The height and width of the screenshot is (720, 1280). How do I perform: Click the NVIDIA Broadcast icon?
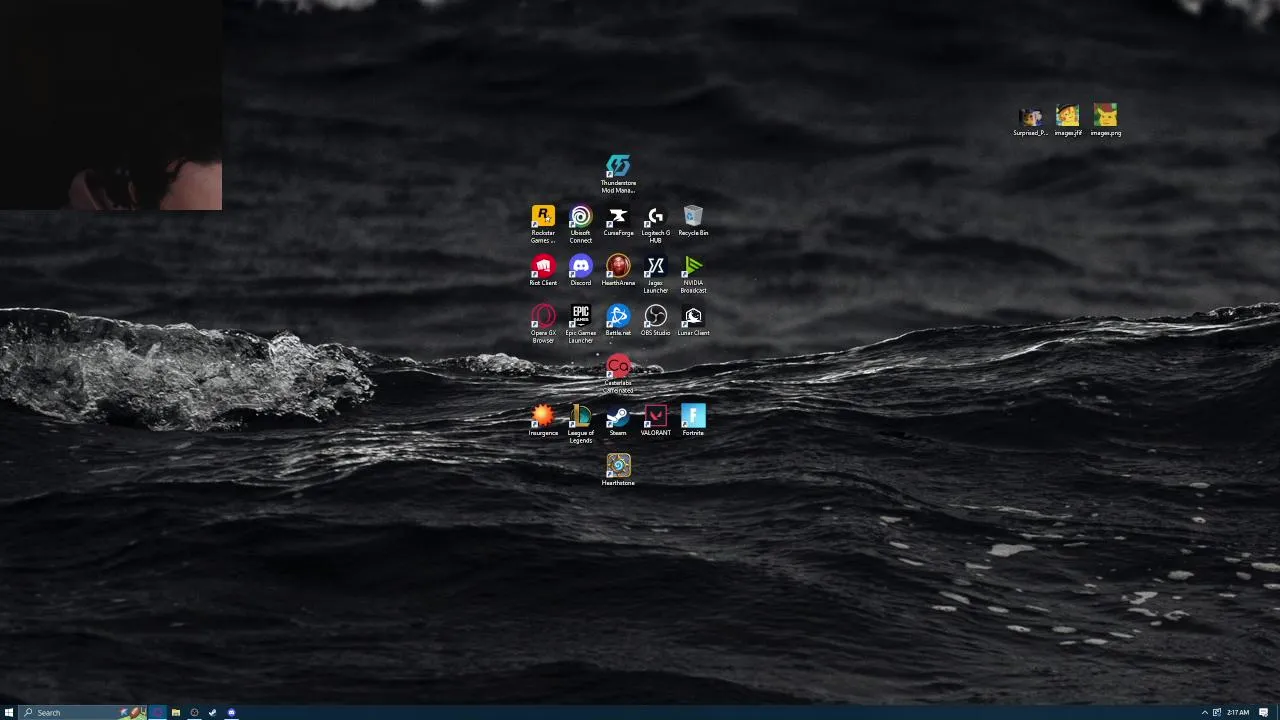pyautogui.click(x=693, y=274)
